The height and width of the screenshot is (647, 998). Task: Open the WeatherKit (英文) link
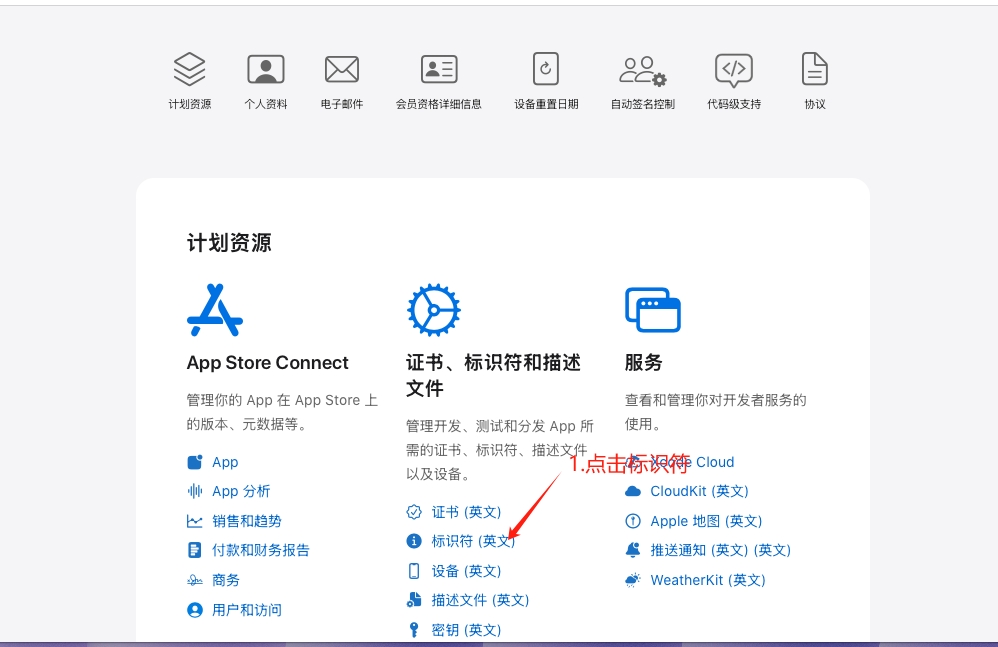pyautogui.click(x=708, y=580)
